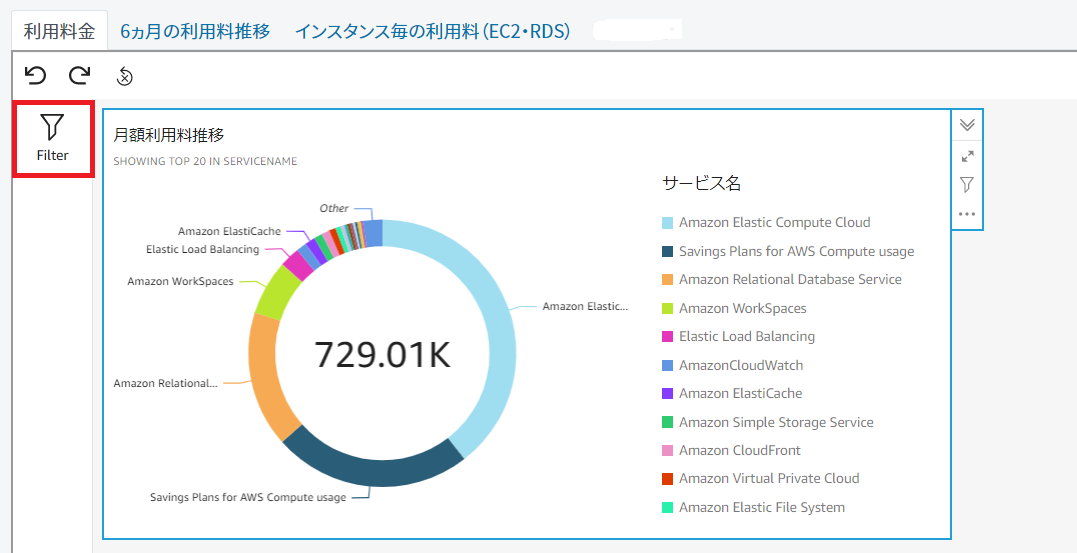Select Amazon CloudFront legend entry
The height and width of the screenshot is (553, 1077).
732,451
